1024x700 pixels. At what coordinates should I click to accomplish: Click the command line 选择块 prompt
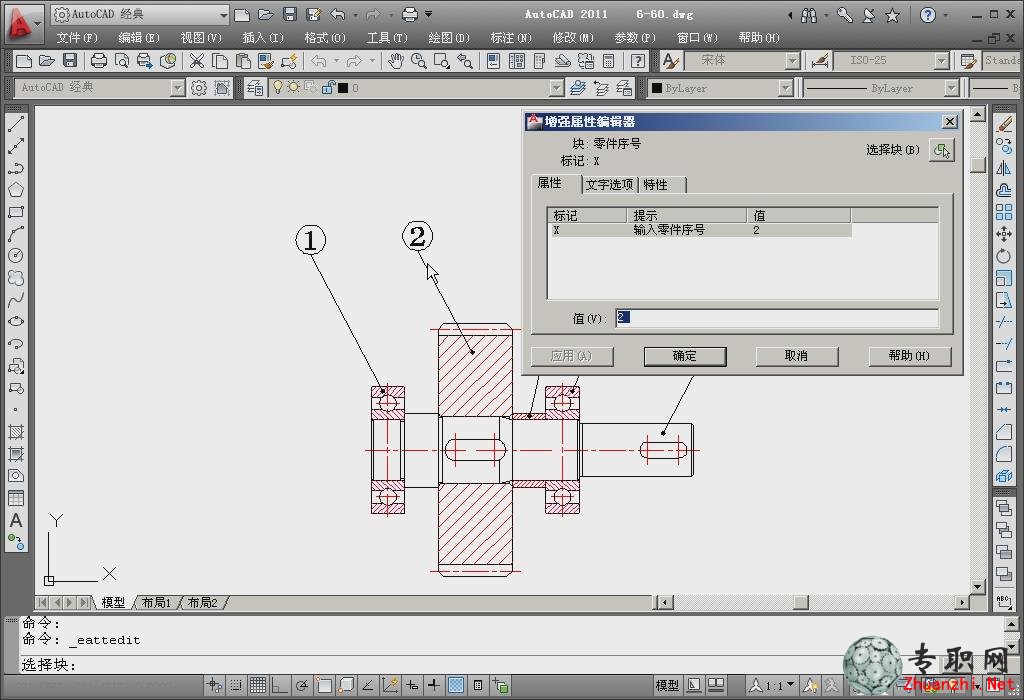click(50, 665)
